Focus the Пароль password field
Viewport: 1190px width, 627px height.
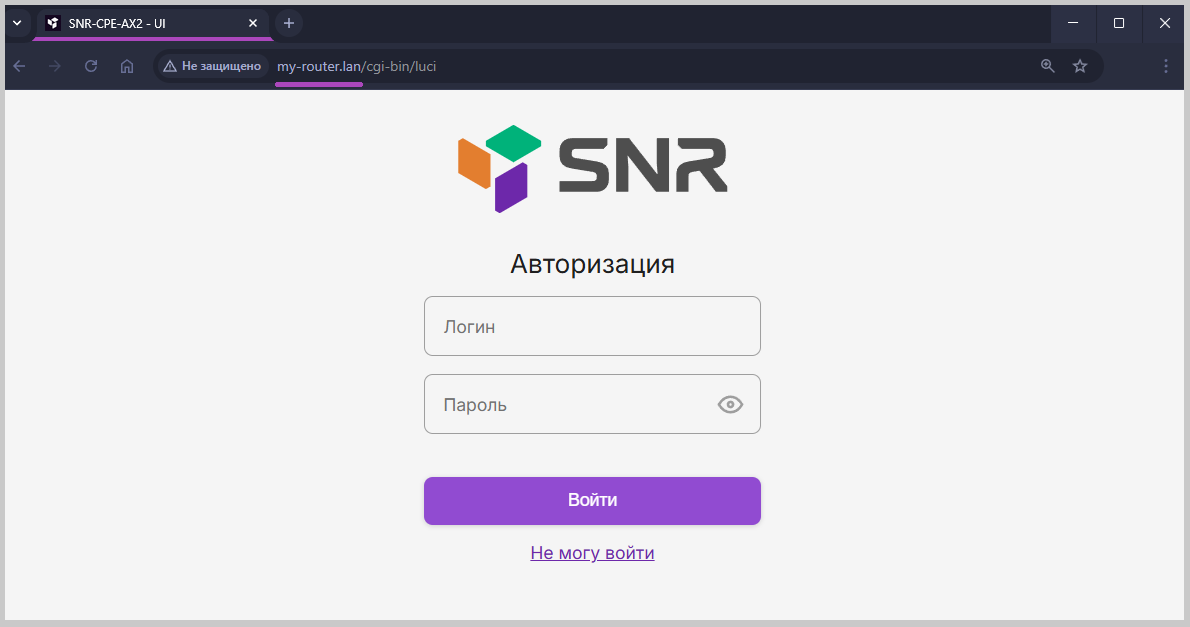tap(570, 404)
